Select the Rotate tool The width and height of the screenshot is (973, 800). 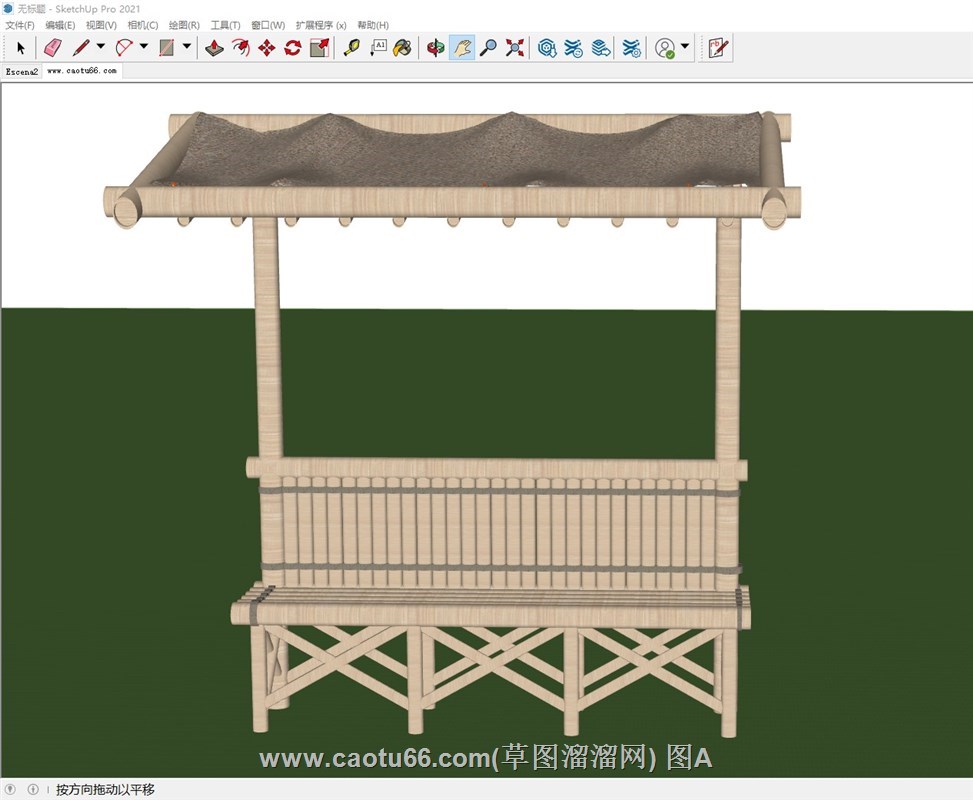292,47
